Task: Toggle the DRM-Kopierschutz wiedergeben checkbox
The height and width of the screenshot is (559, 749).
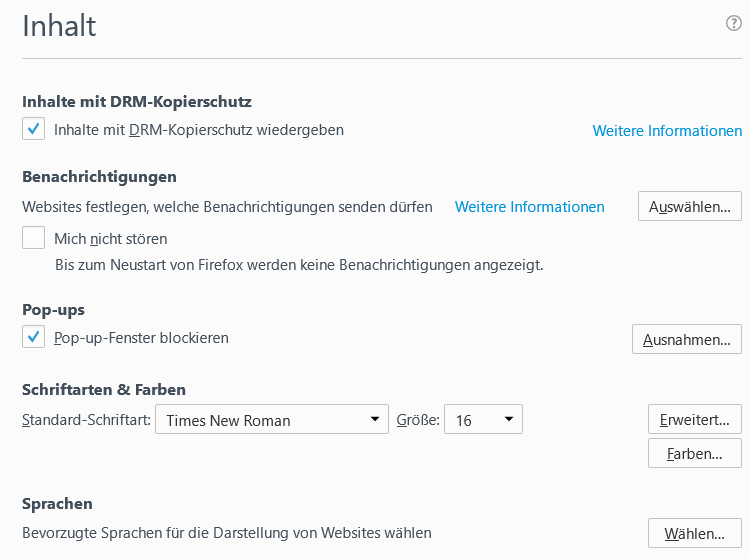Action: tap(34, 129)
